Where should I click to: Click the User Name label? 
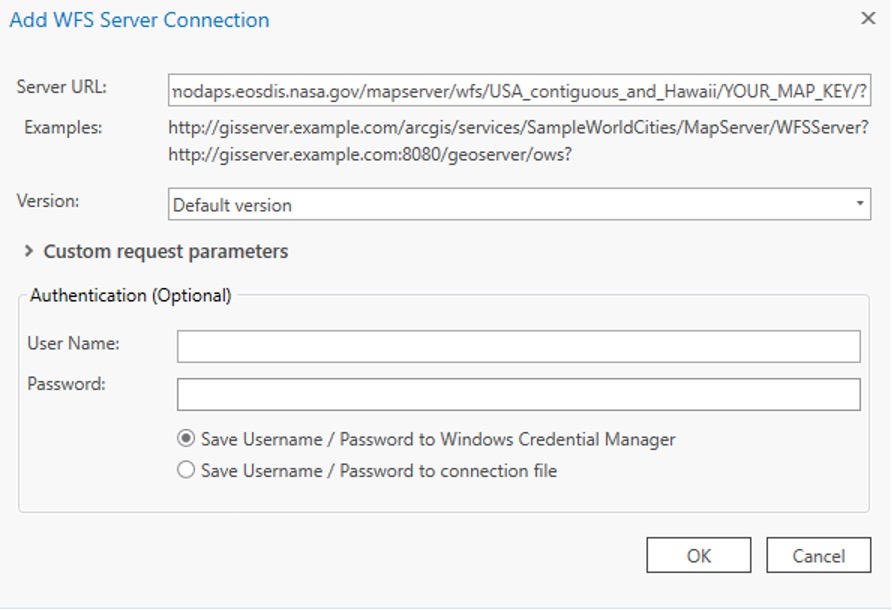73,343
